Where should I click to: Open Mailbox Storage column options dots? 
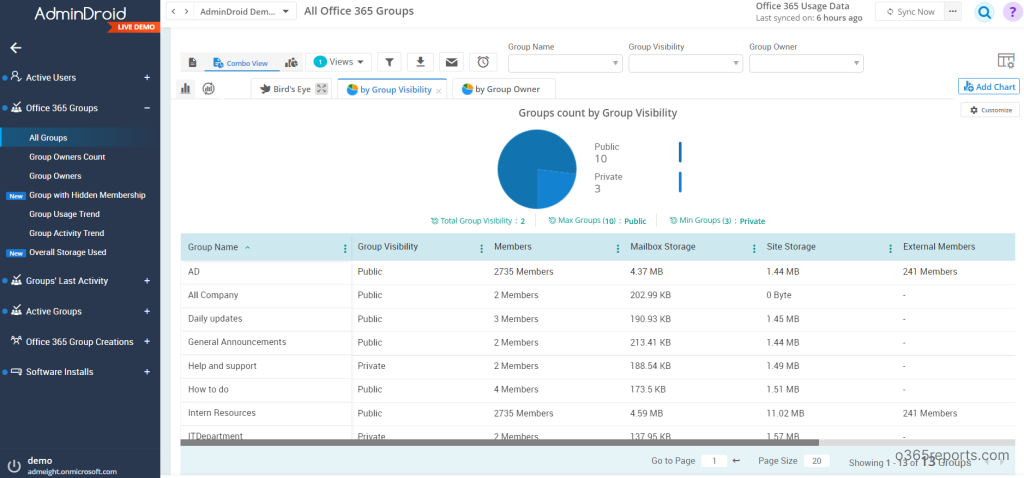754,248
